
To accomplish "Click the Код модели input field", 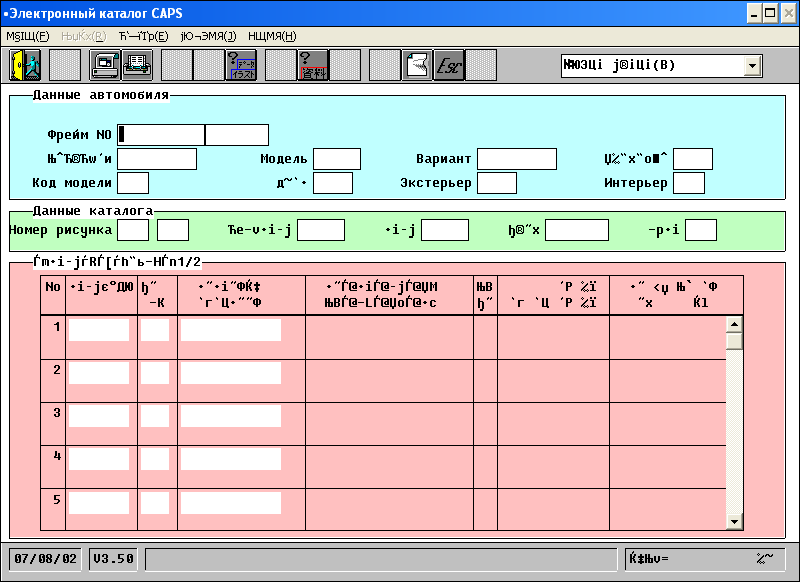I will 133,183.
